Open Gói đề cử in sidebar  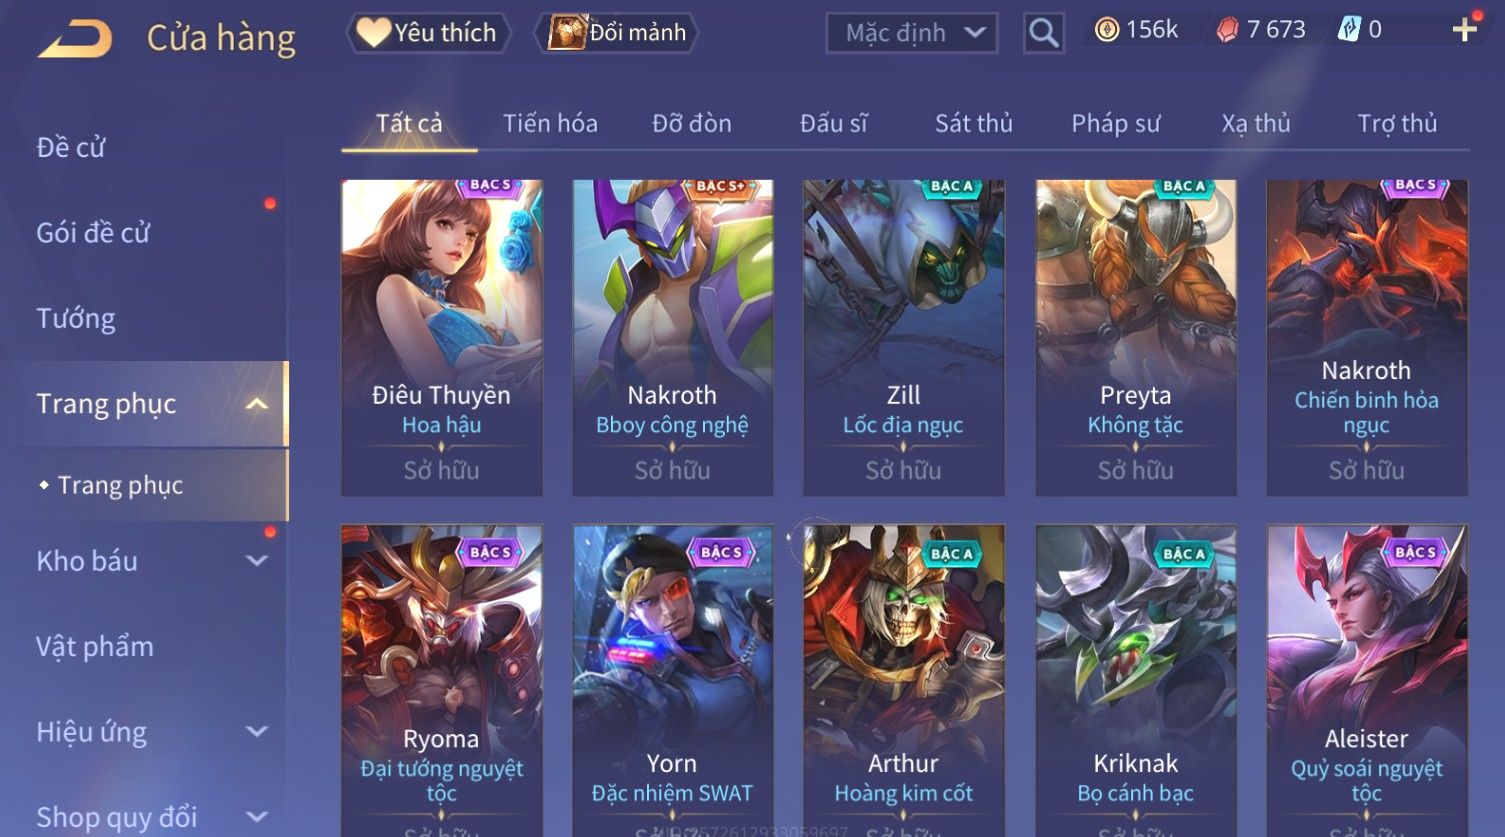coord(93,233)
